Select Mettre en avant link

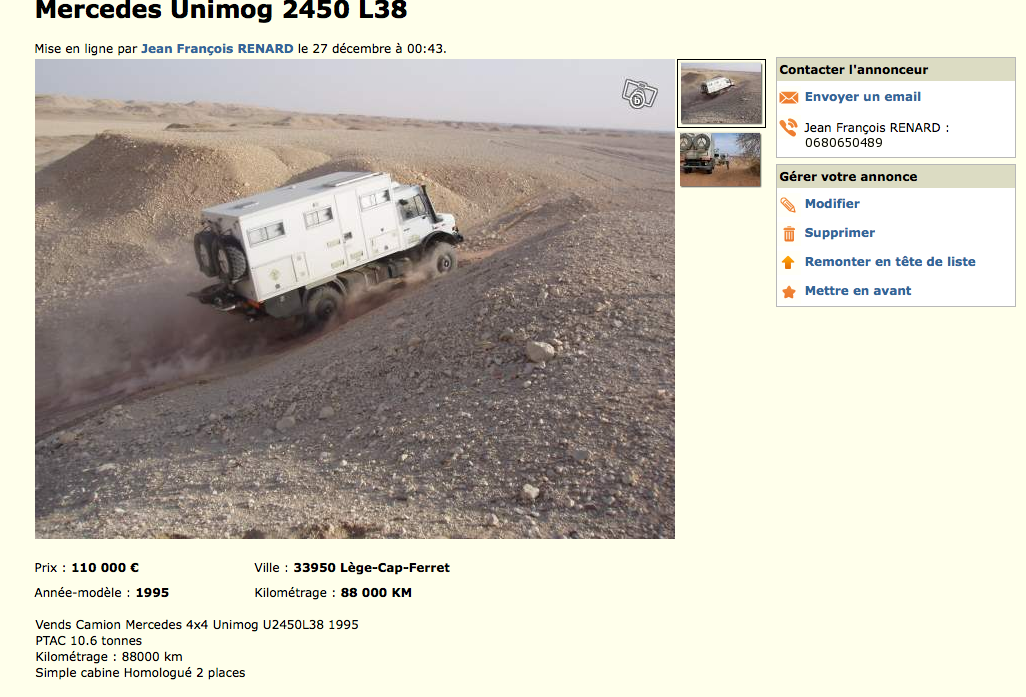pos(858,291)
